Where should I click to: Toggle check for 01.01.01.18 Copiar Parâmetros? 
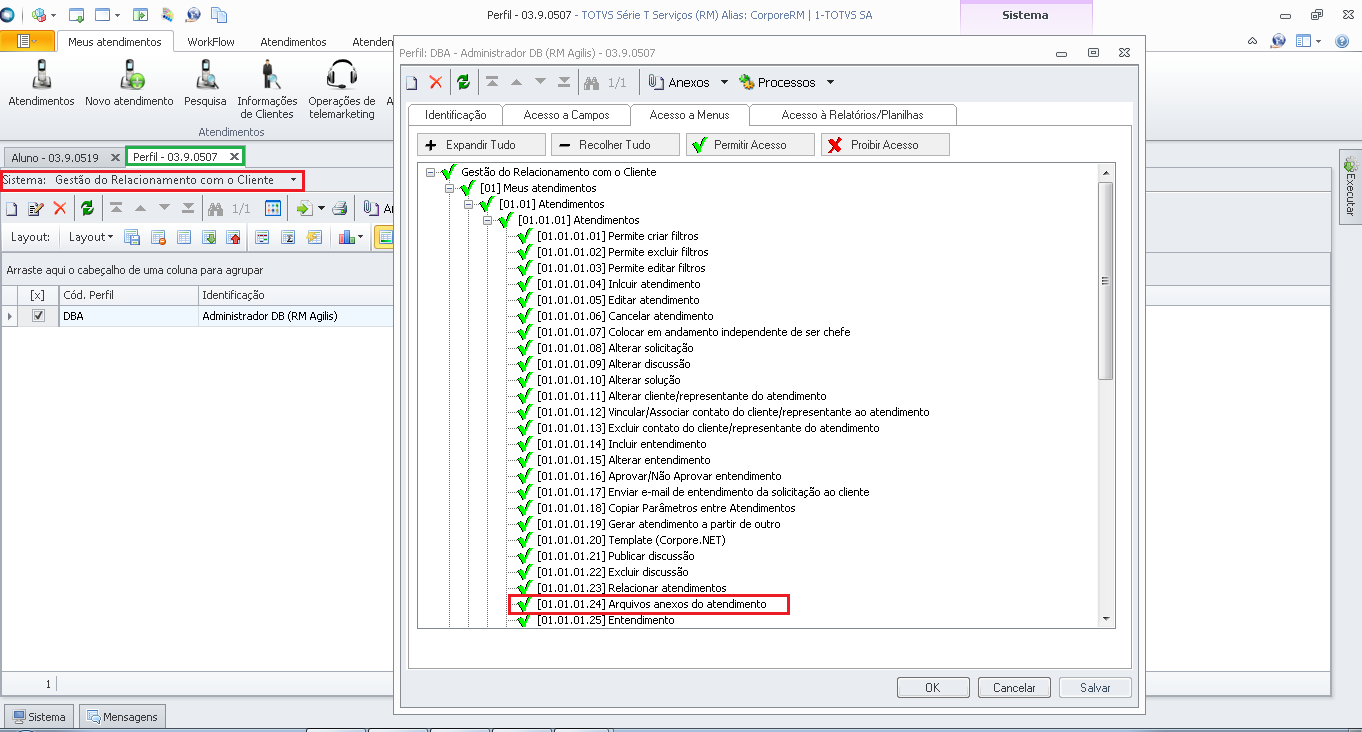pos(524,508)
